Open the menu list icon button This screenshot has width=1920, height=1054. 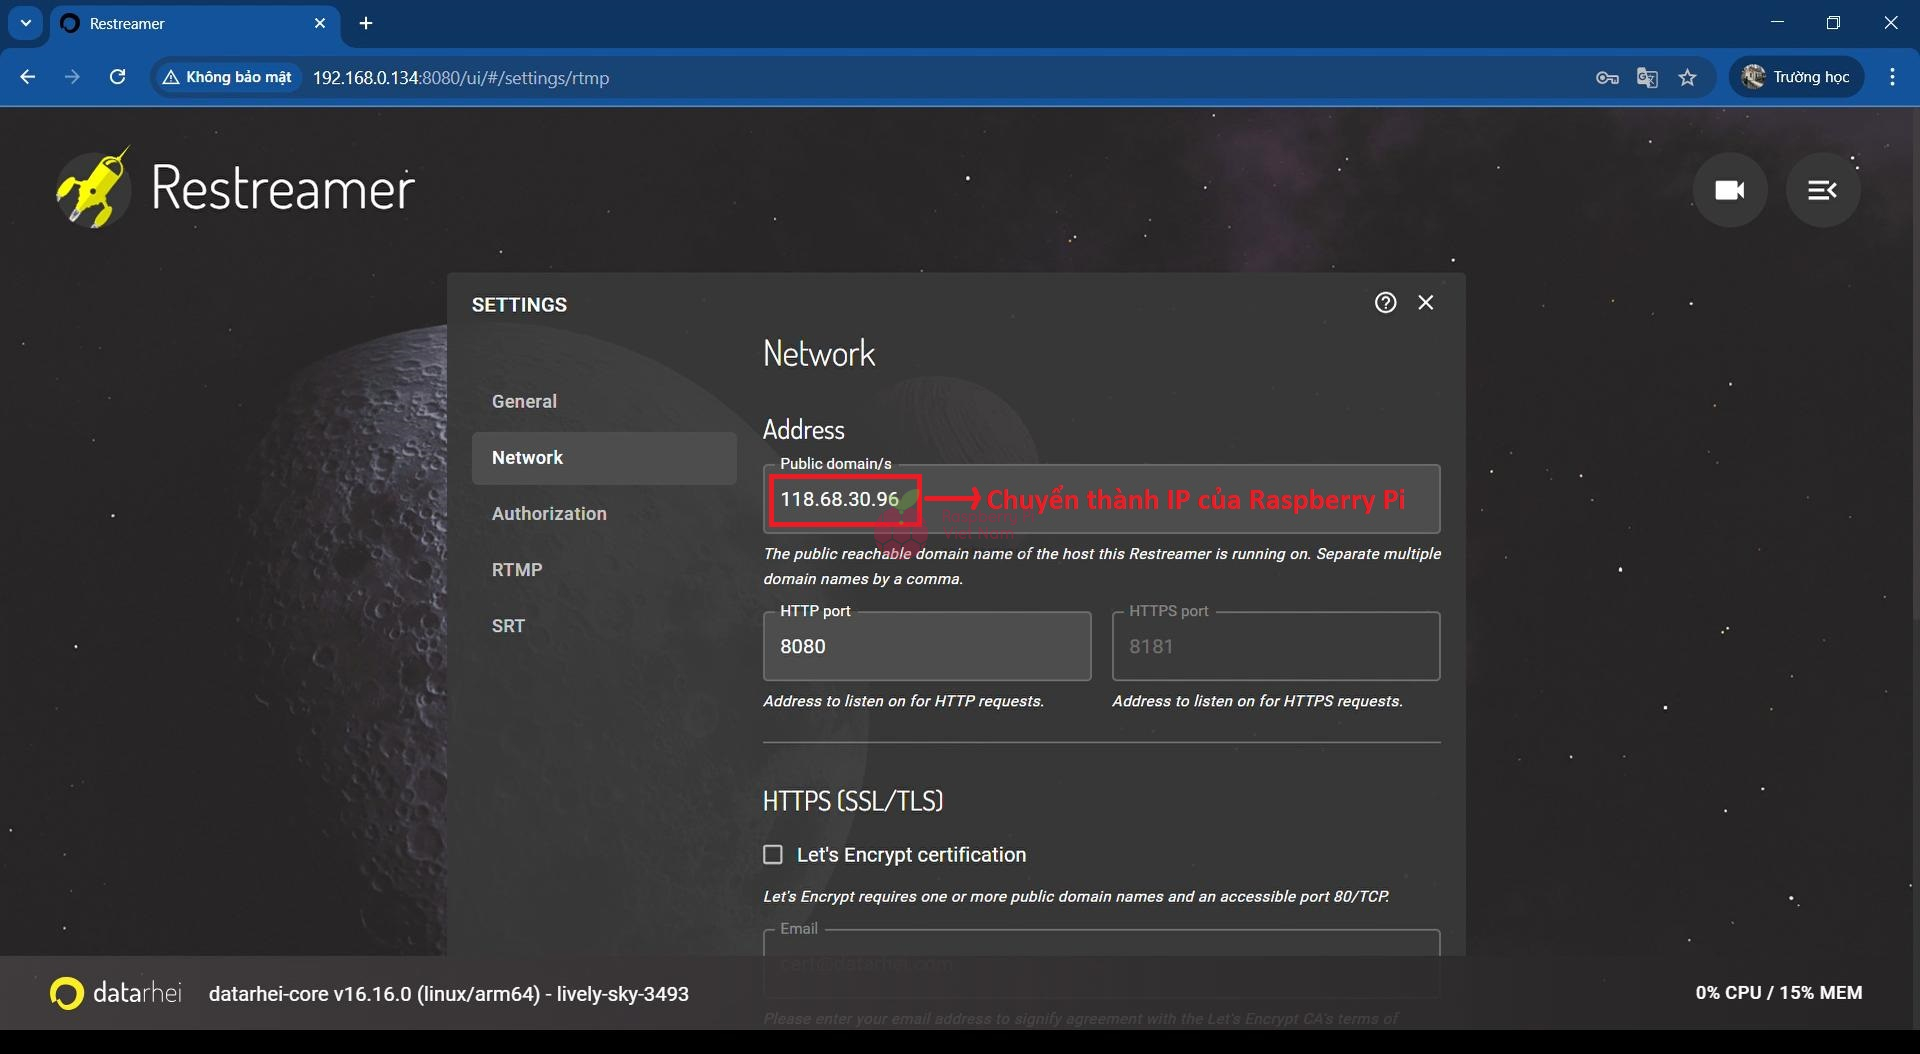tap(1822, 190)
